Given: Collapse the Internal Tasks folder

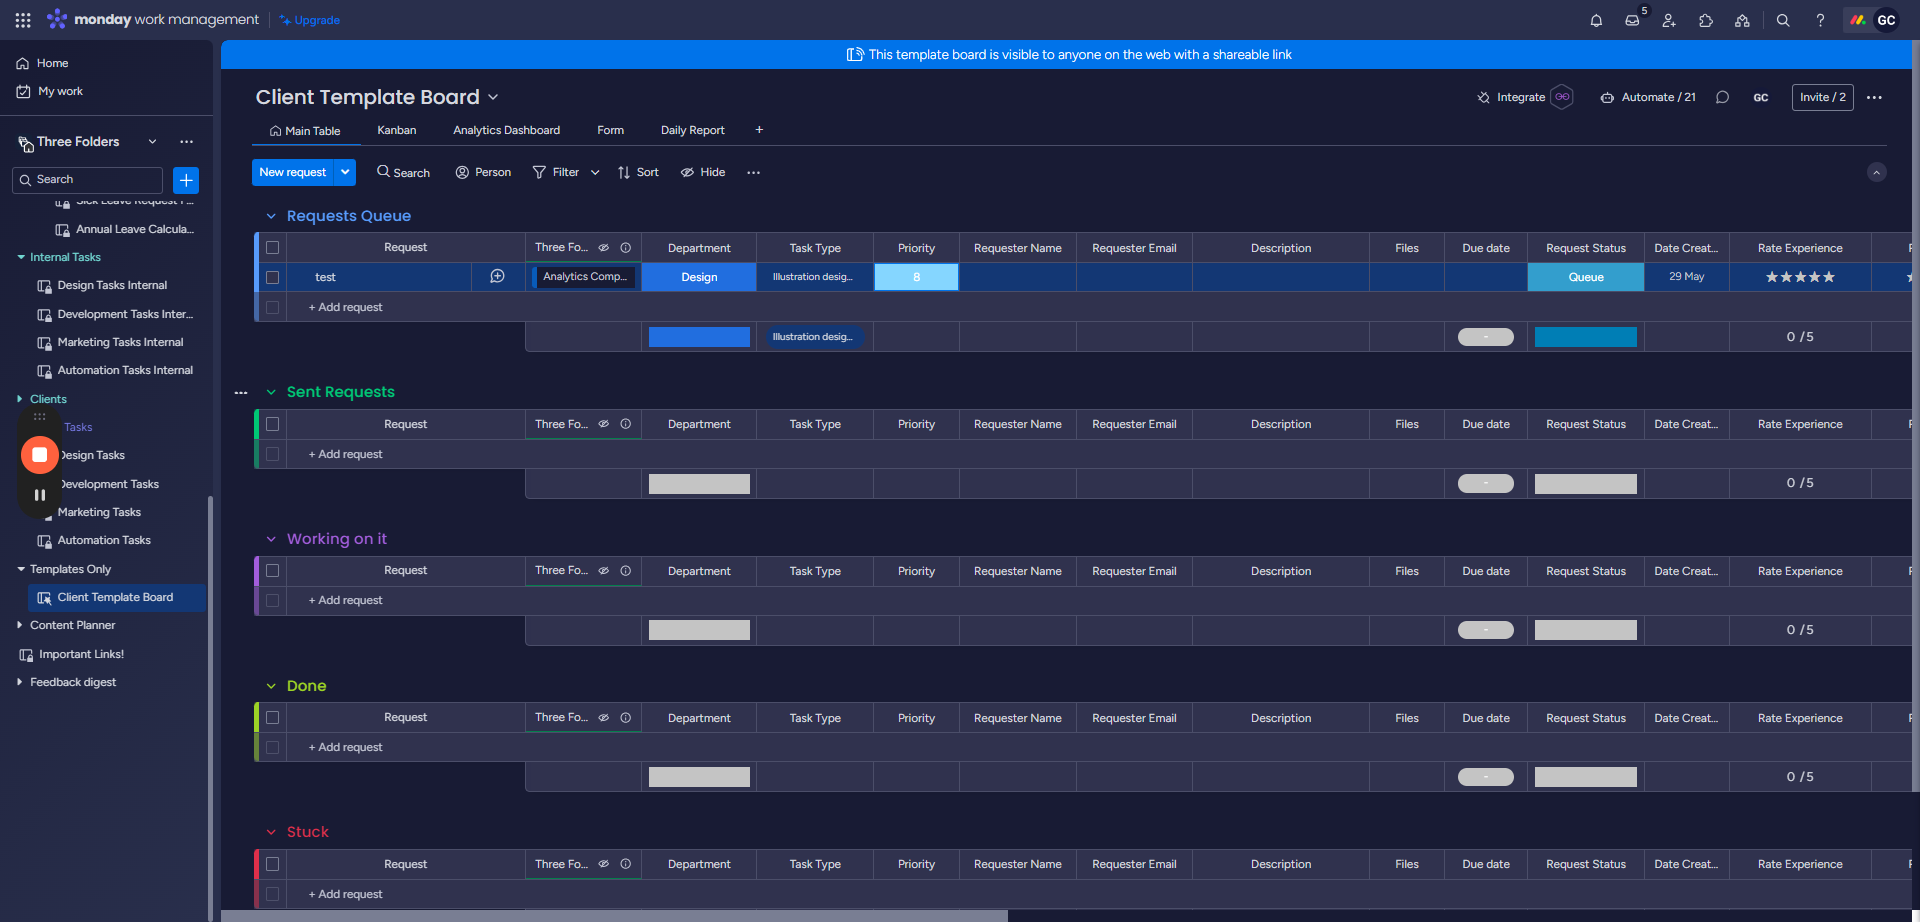Looking at the screenshot, I should tap(21, 257).
